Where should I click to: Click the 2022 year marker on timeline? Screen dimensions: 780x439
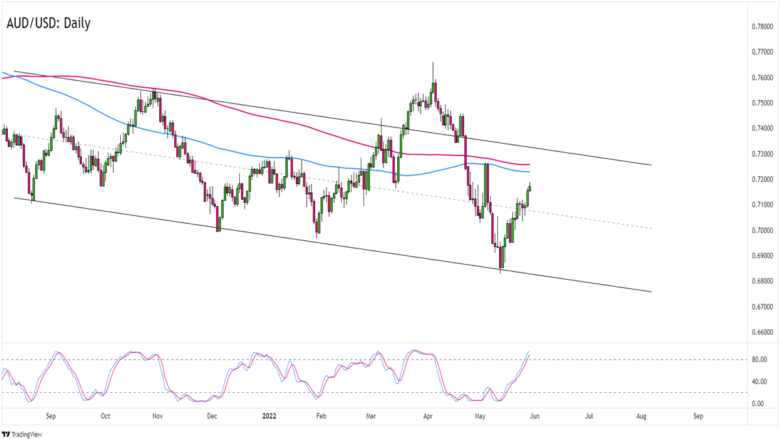(x=269, y=416)
